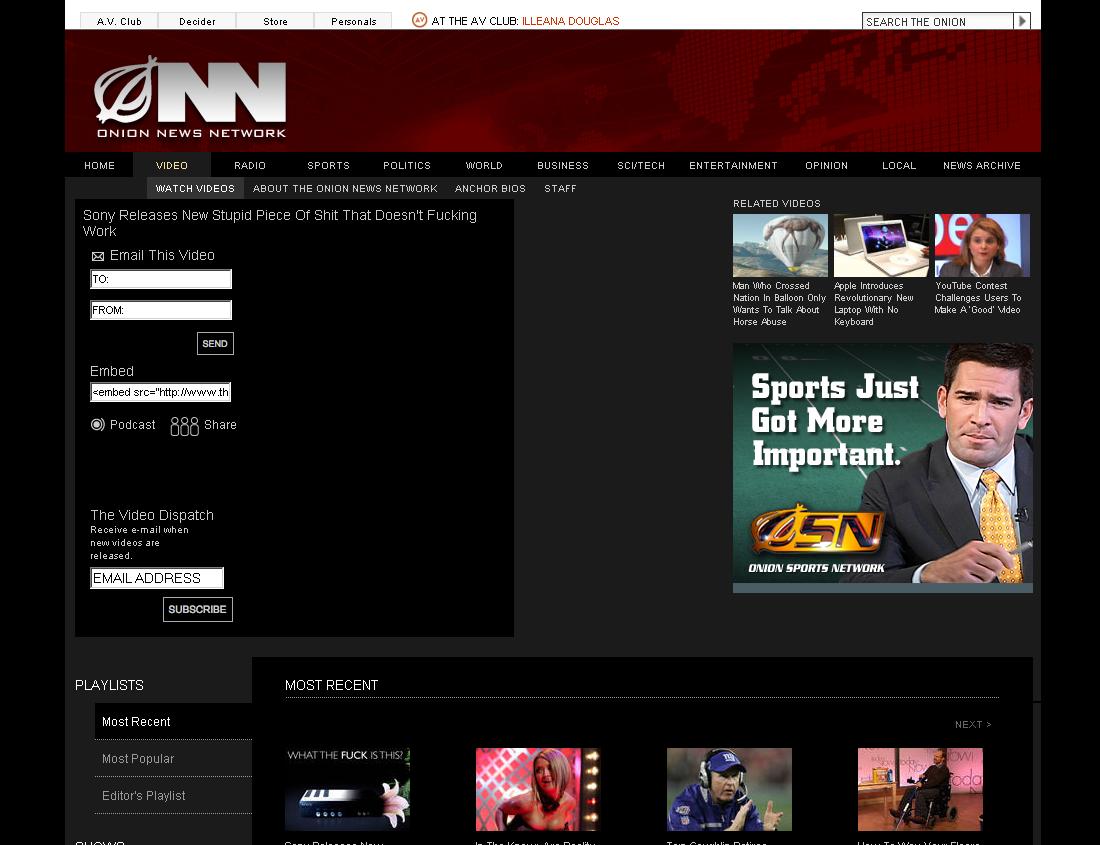Go to the HOME menu item
The width and height of the screenshot is (1100, 845).
(100, 165)
